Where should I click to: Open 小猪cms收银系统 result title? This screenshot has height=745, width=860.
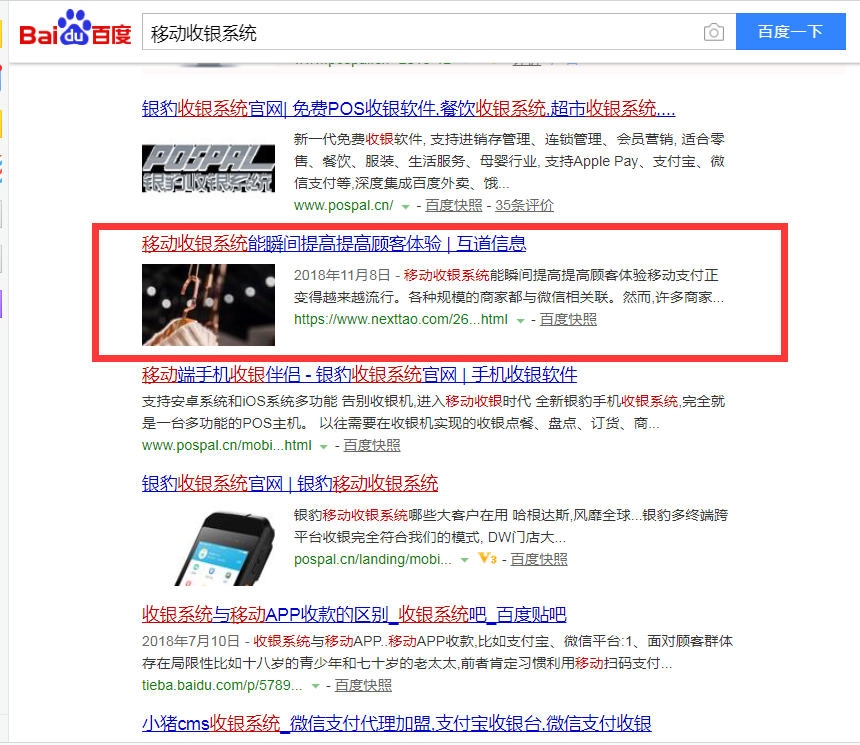tap(397, 724)
